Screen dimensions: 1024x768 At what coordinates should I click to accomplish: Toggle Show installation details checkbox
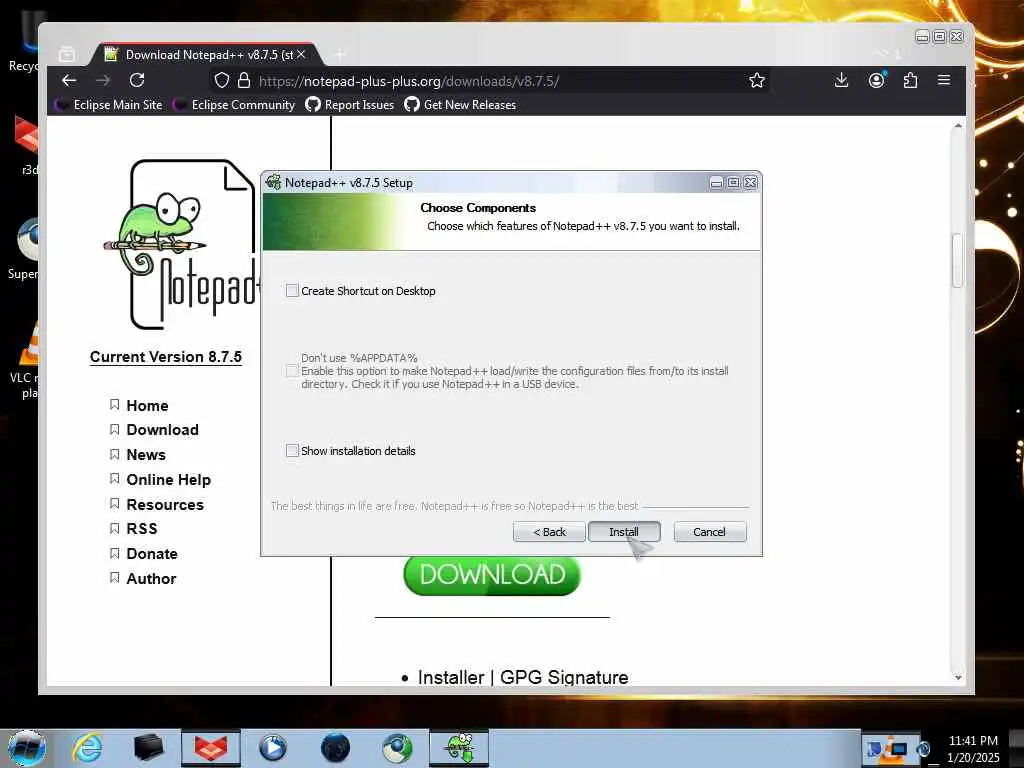click(x=292, y=451)
